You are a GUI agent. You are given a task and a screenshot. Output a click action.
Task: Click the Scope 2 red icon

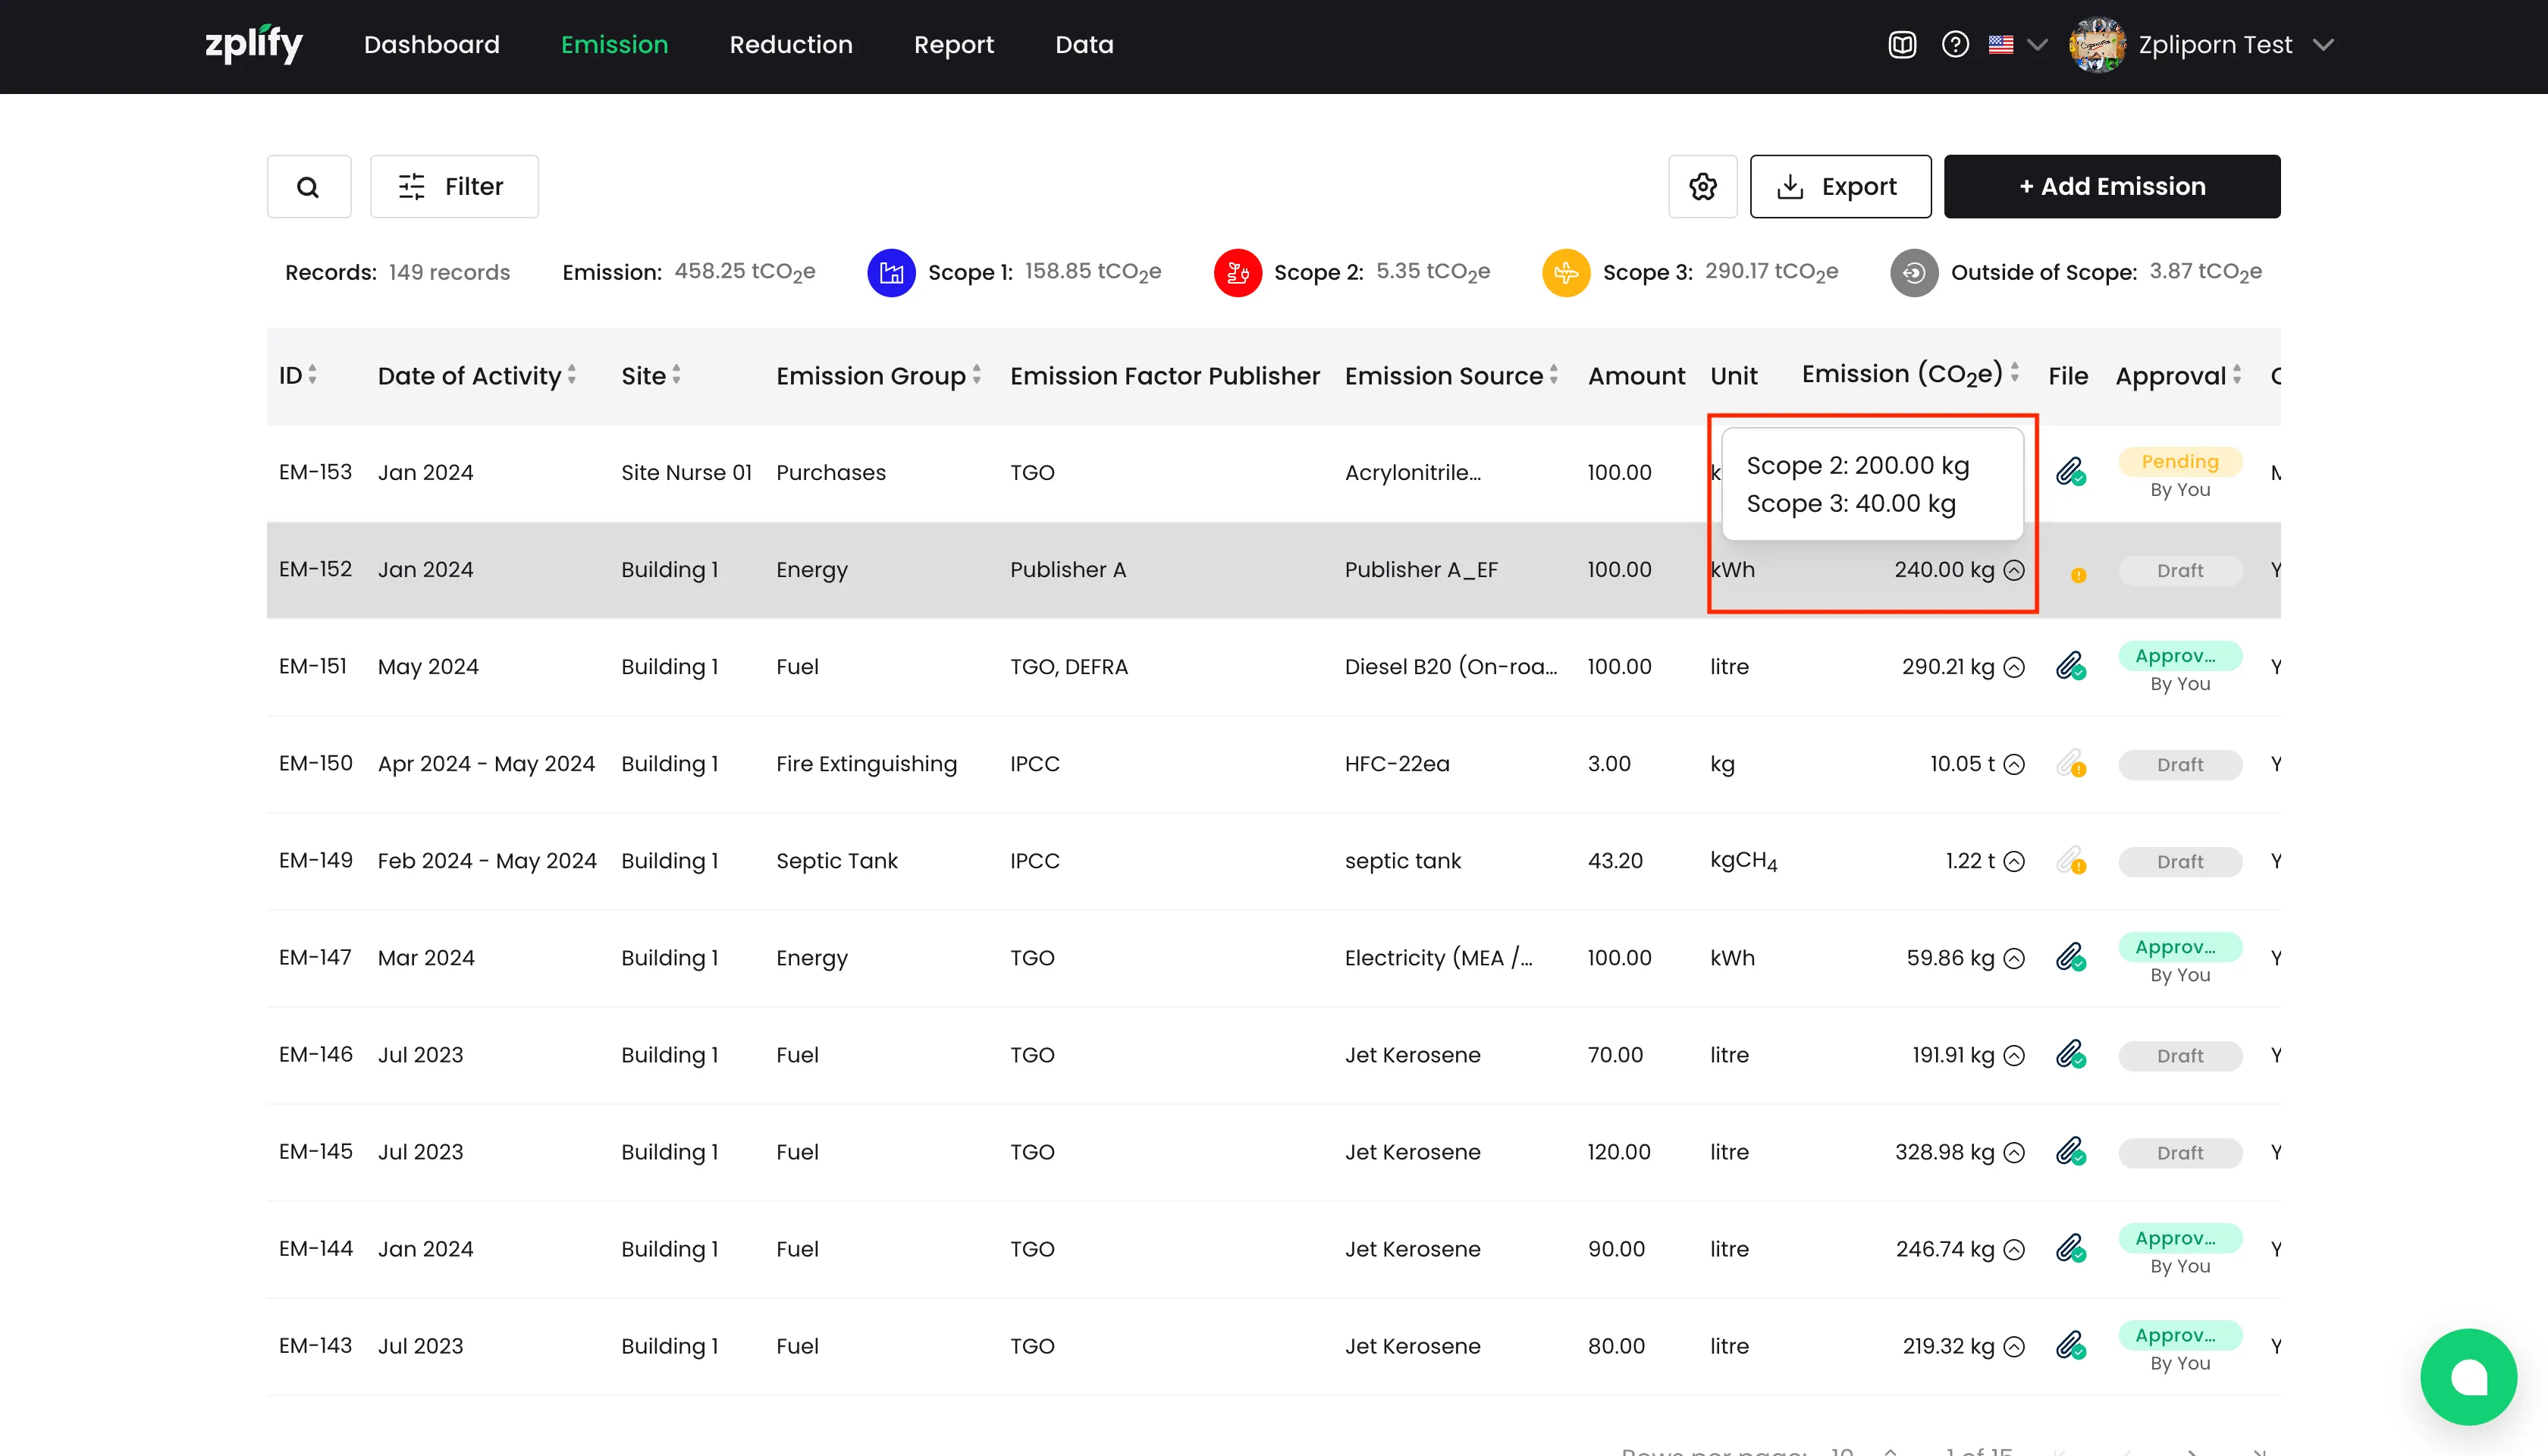click(1237, 272)
